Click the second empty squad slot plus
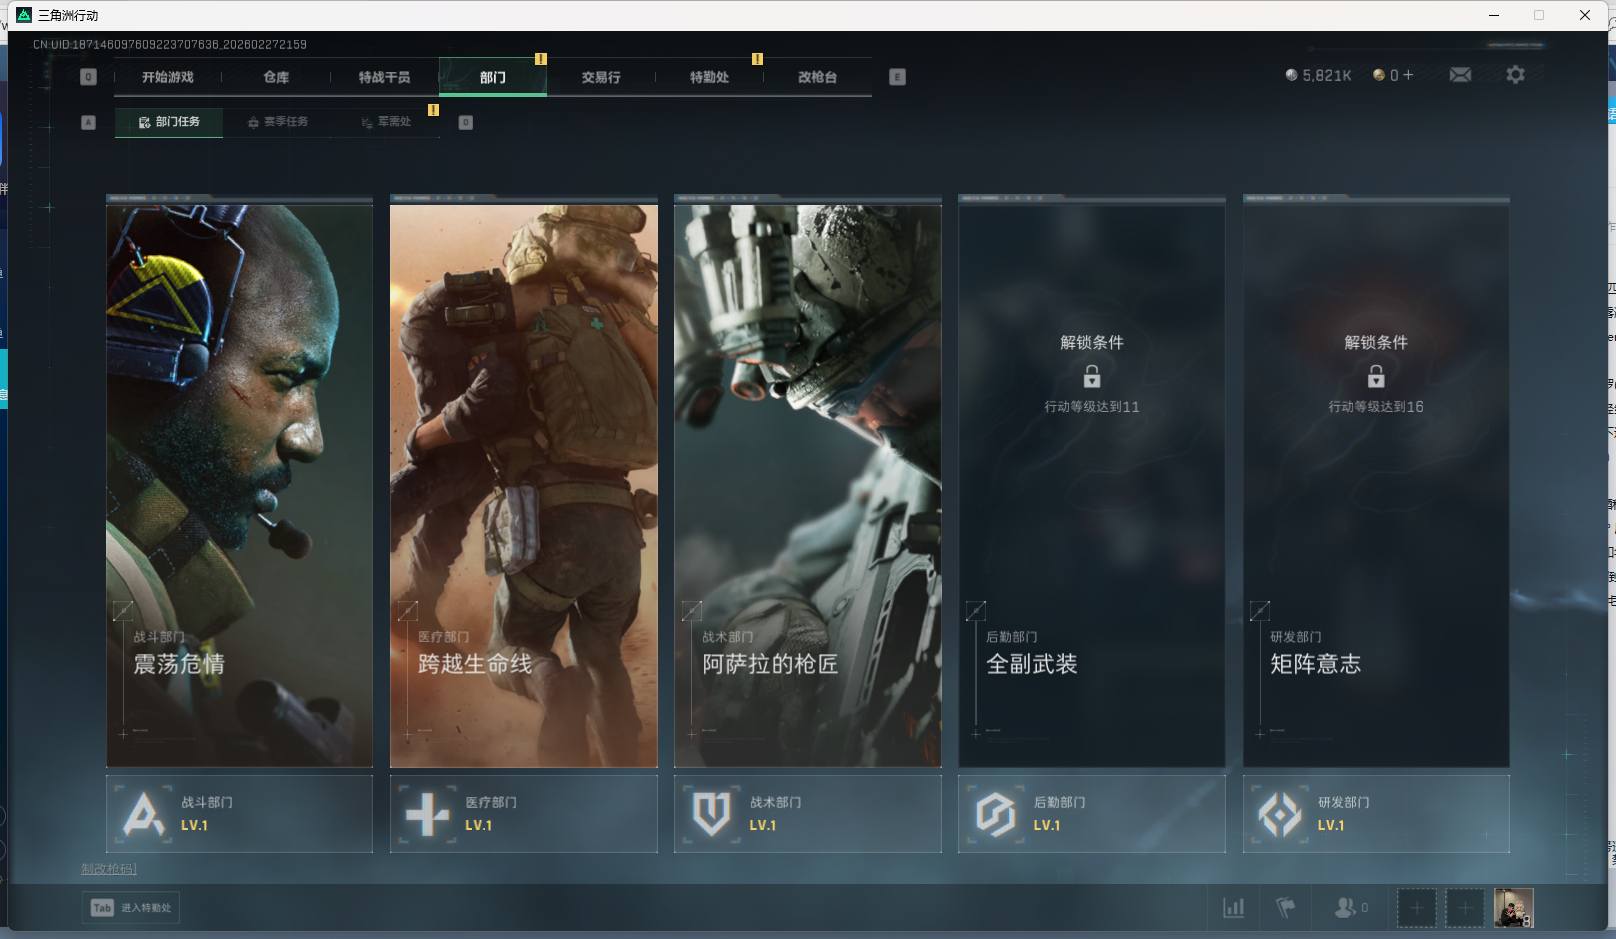 [1464, 908]
